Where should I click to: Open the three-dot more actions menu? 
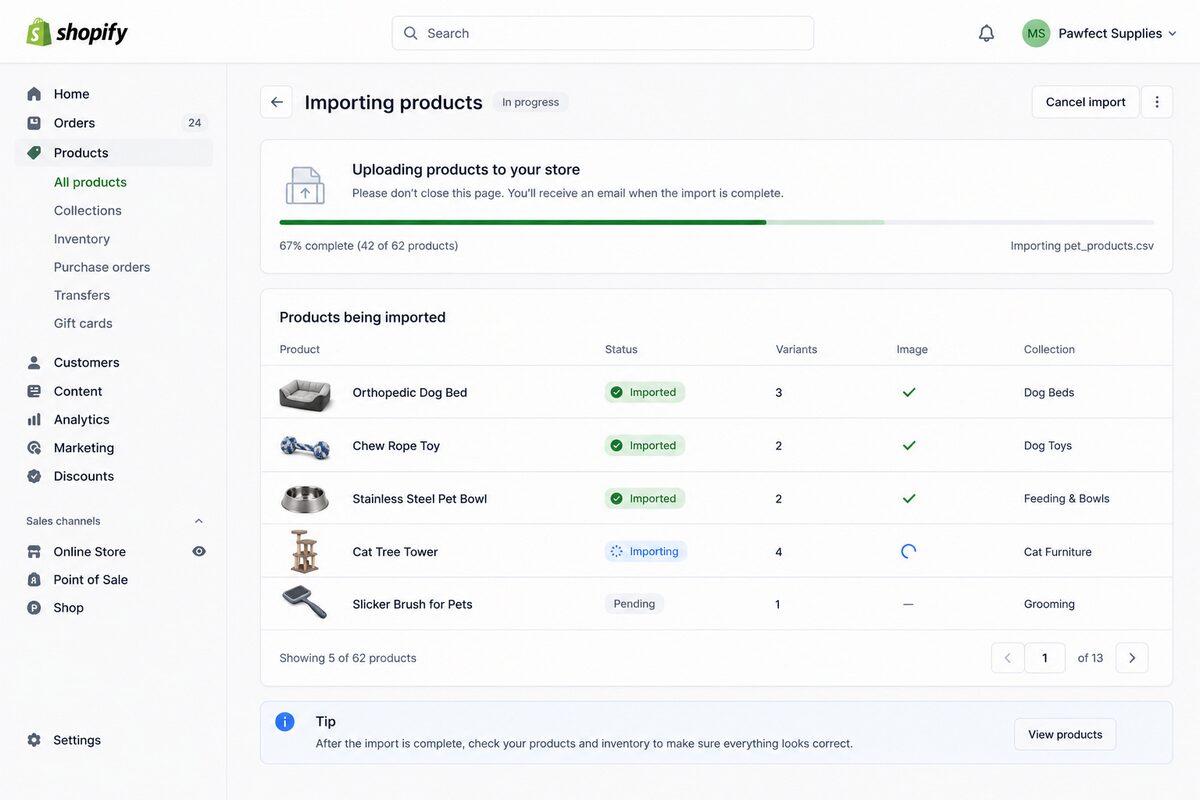(x=1157, y=102)
